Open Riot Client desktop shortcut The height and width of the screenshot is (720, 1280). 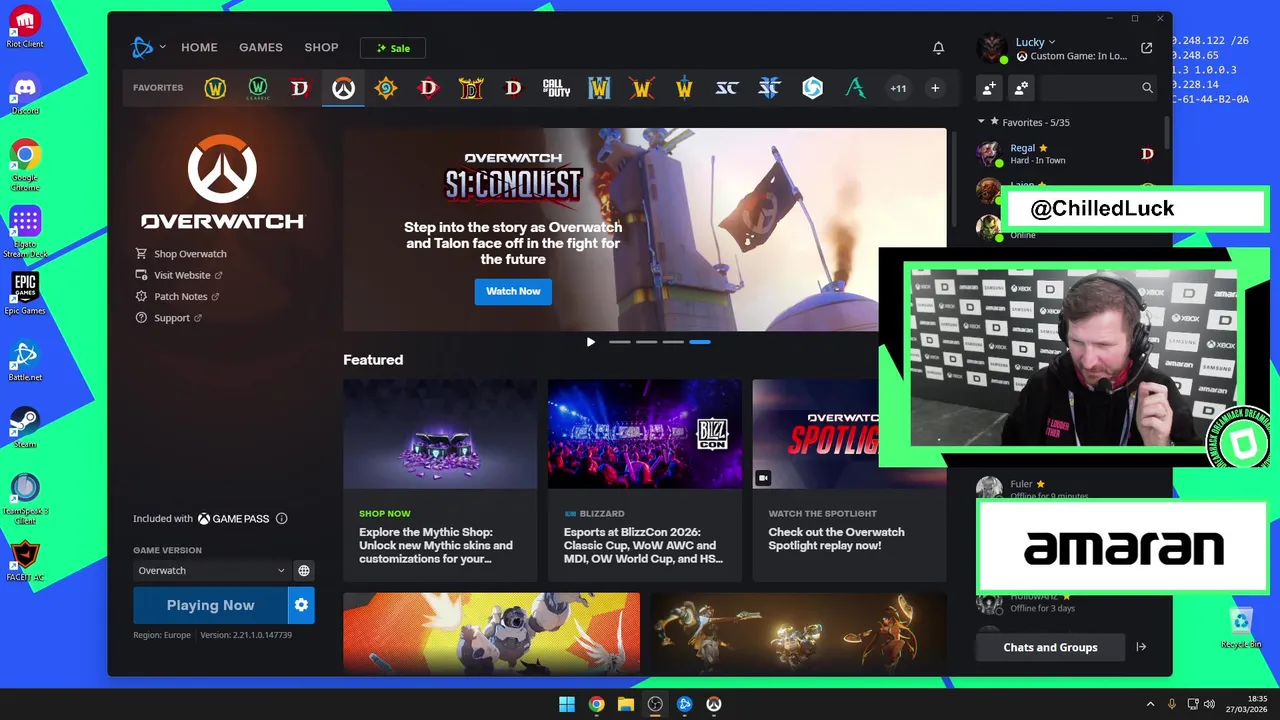[25, 26]
